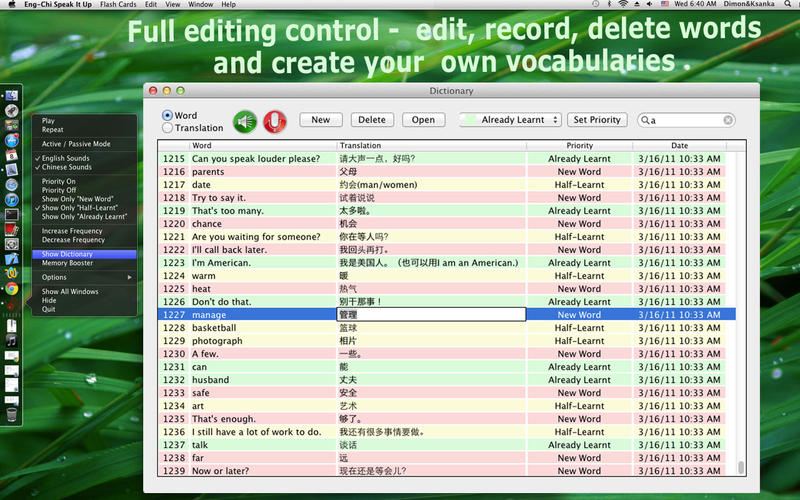The image size is (800, 500).
Task: Open the volume control in the menu bar
Action: [649, 4]
